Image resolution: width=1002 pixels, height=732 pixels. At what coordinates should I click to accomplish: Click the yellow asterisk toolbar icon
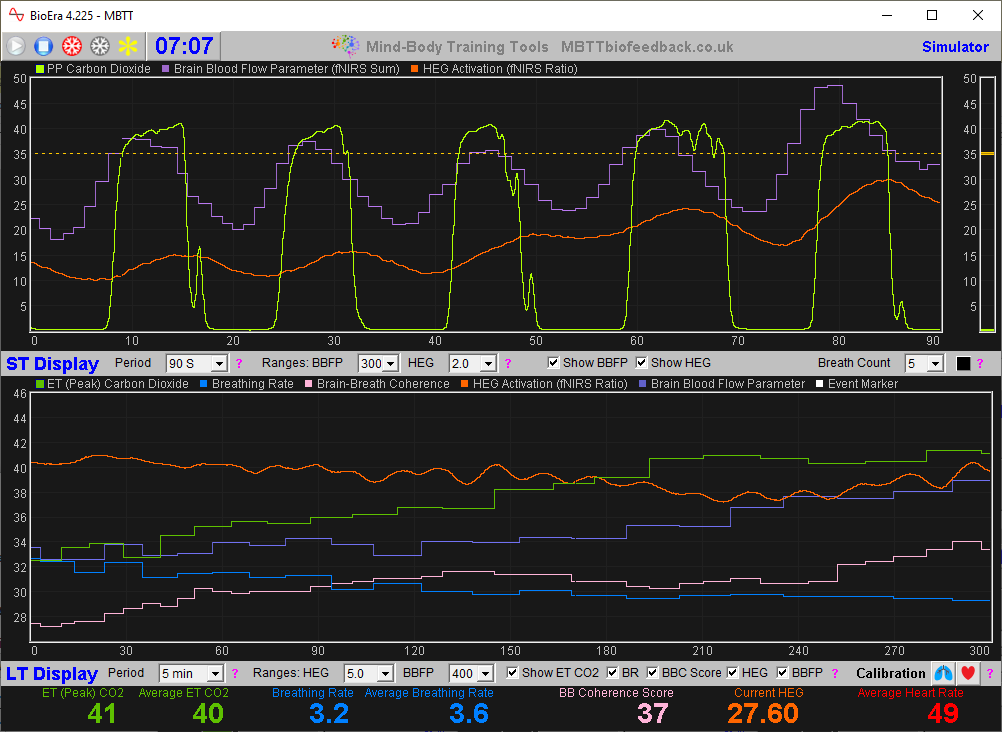click(x=126, y=45)
